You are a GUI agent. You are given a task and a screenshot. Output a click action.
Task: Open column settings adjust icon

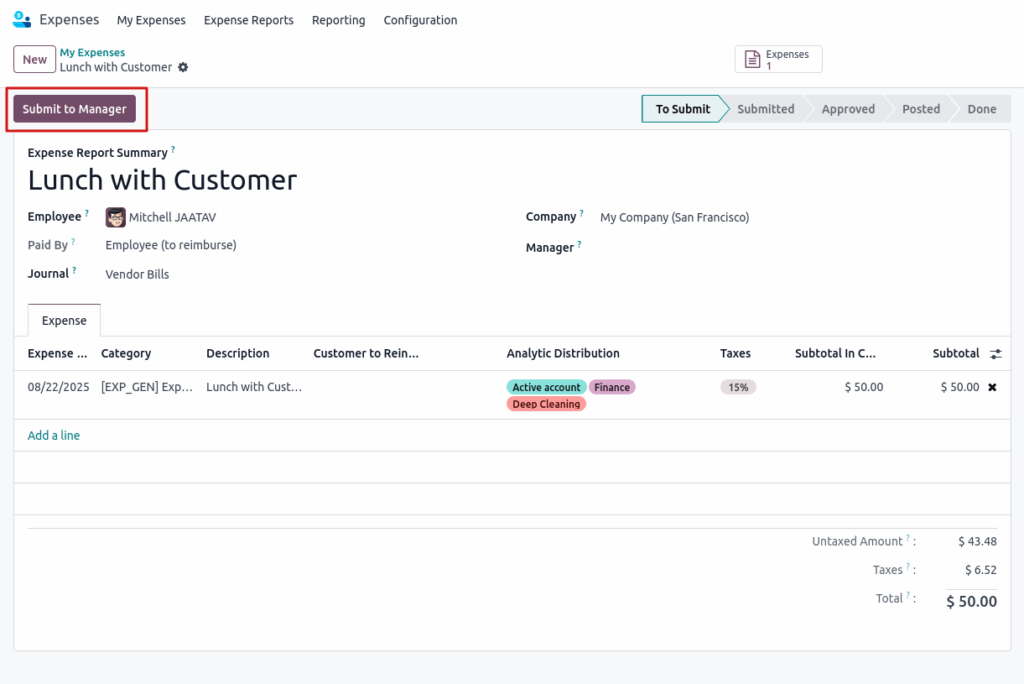(995, 354)
